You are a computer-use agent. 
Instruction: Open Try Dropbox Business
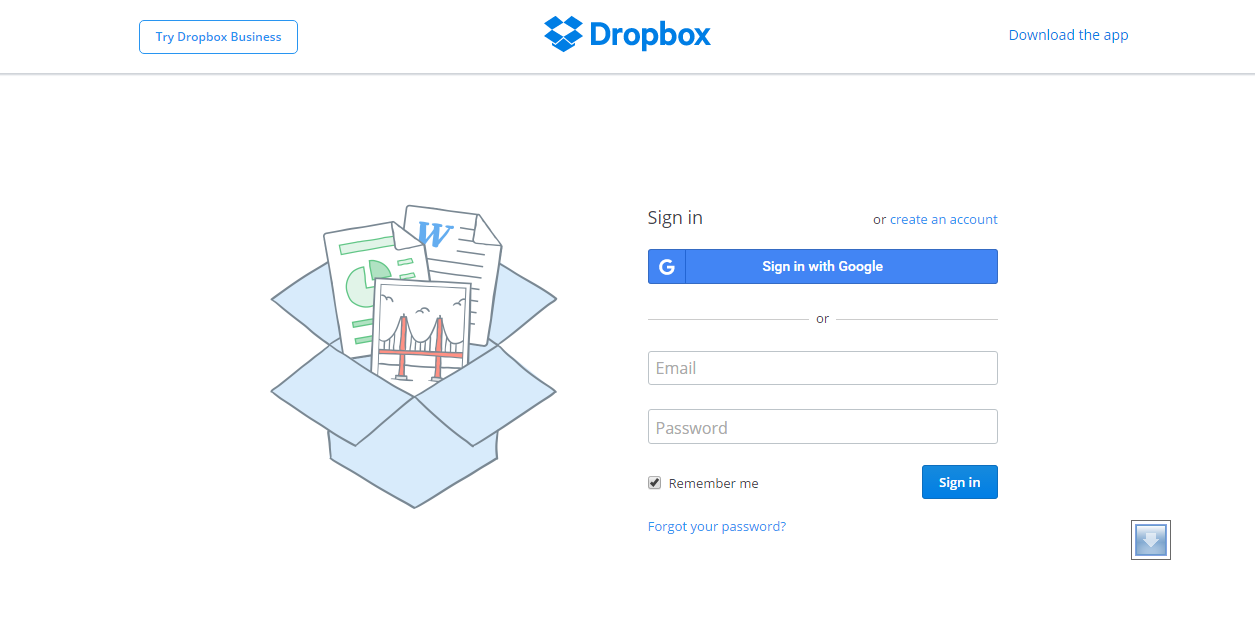point(218,37)
